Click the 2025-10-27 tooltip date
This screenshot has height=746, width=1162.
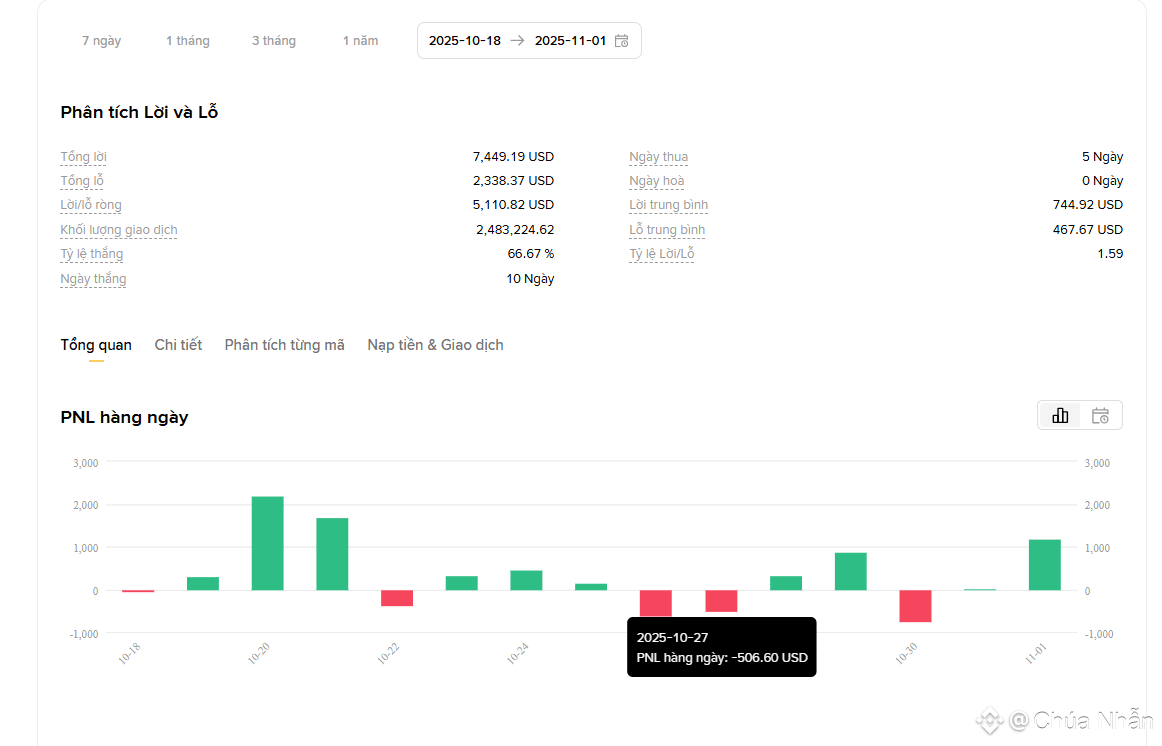[x=672, y=637]
